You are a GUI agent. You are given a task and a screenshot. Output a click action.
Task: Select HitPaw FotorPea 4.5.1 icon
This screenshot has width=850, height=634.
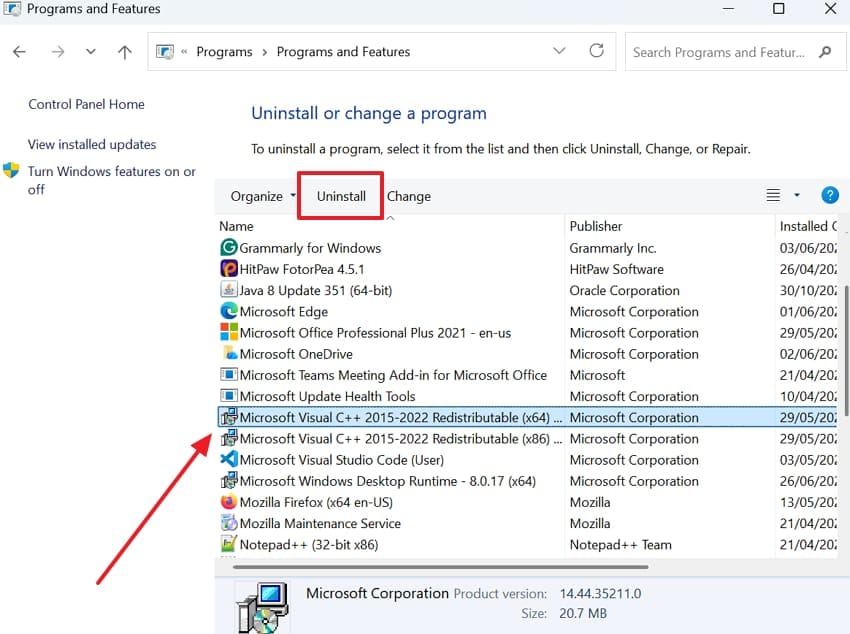229,269
